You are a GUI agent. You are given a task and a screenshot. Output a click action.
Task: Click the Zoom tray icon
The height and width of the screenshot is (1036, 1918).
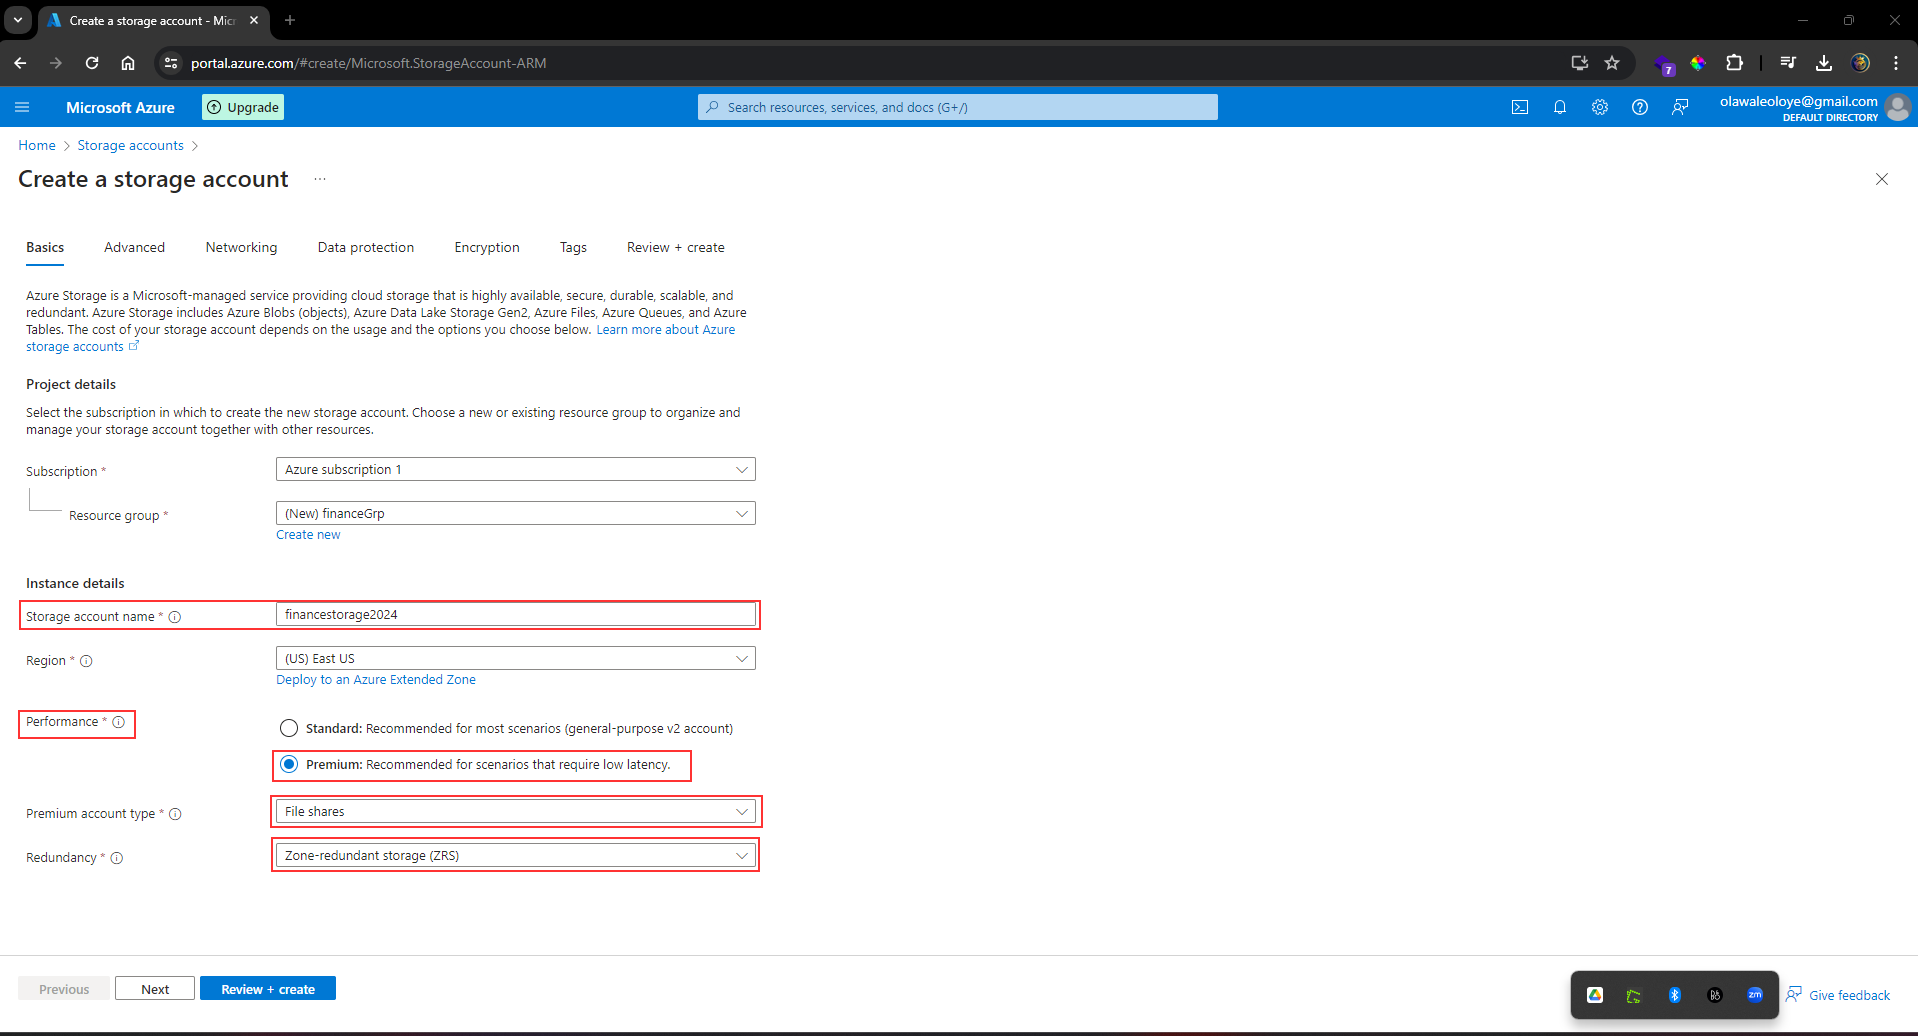click(x=1755, y=995)
